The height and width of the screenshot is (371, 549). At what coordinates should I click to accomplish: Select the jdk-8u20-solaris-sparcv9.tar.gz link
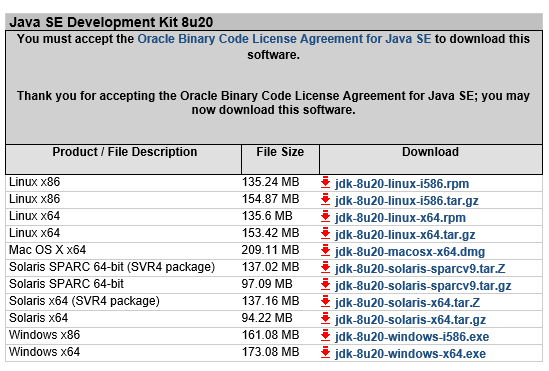423,286
